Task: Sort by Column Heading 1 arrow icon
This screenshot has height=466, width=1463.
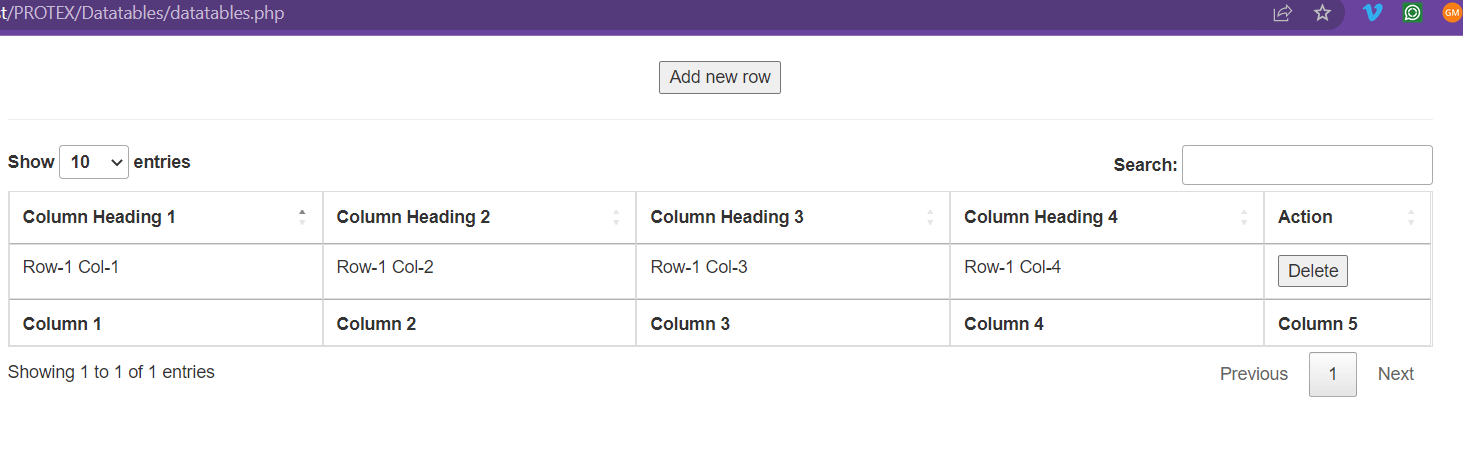Action: [302, 217]
